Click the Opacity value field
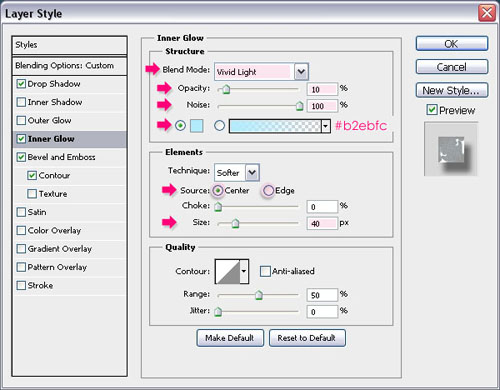Screen dimensions: 500x390 pyautogui.click(x=322, y=89)
